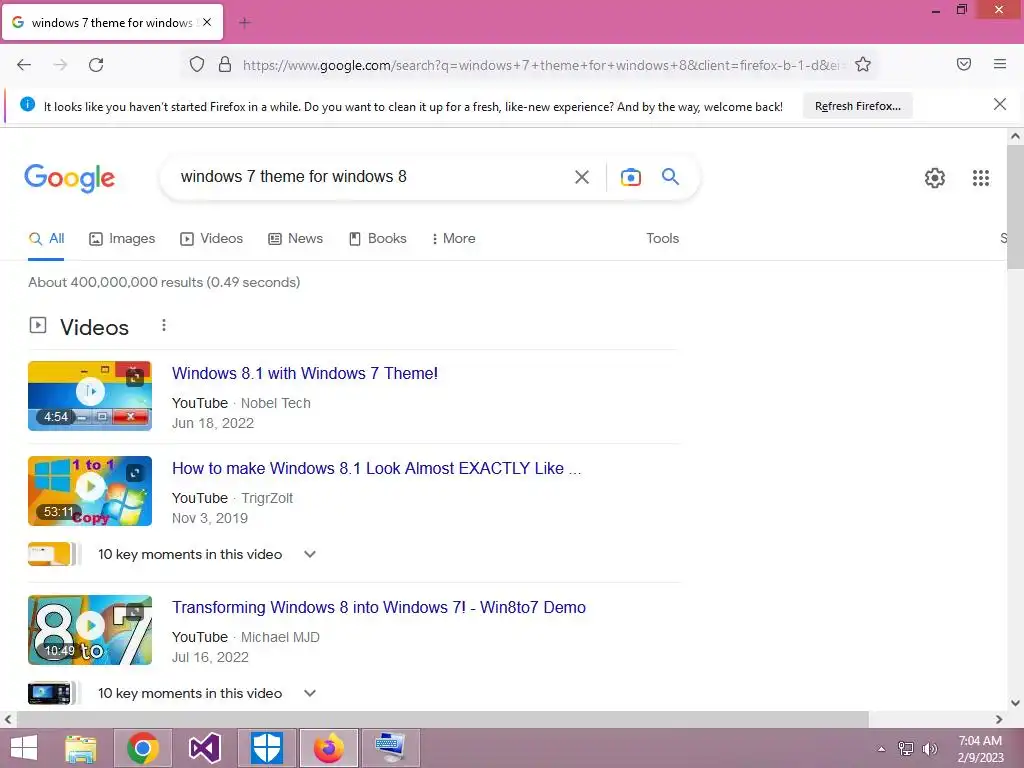
Task: Open How to make Windows 8.1 Look link
Action: pos(376,468)
